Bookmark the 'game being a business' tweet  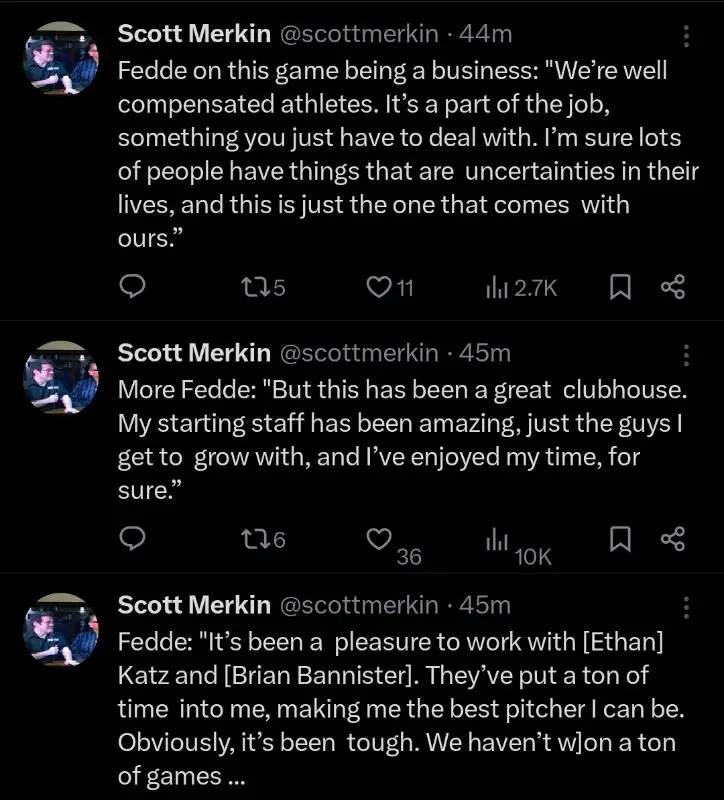[621, 288]
